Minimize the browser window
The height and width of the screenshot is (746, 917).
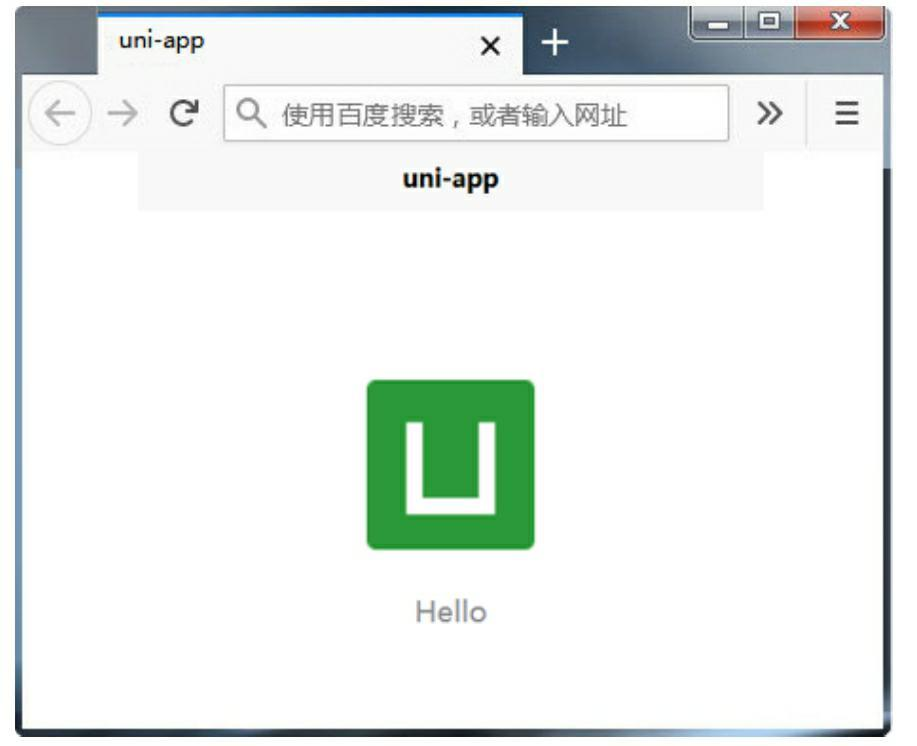[718, 23]
